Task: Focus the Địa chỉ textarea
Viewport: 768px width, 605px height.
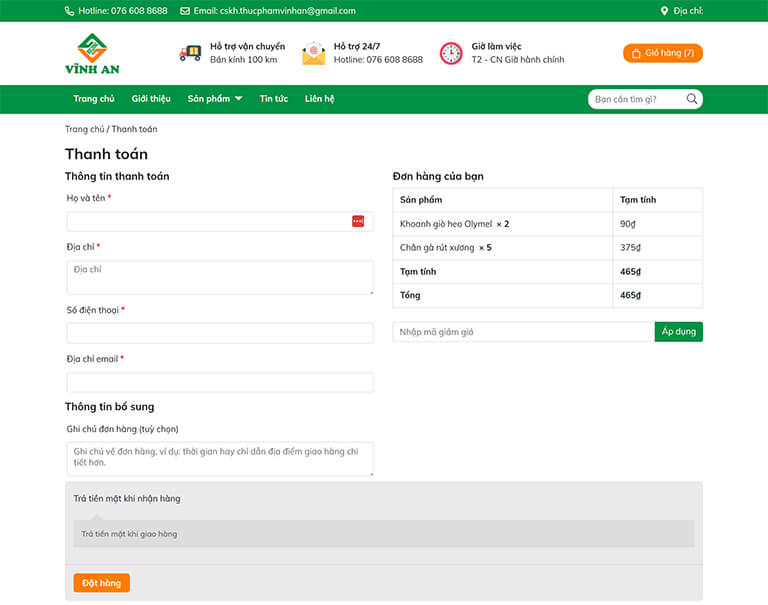Action: click(220, 277)
